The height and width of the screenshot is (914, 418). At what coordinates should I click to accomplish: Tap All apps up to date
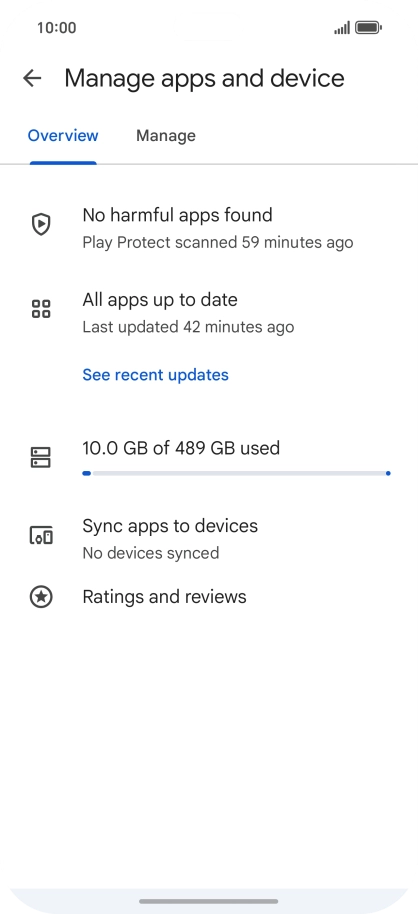tap(160, 300)
